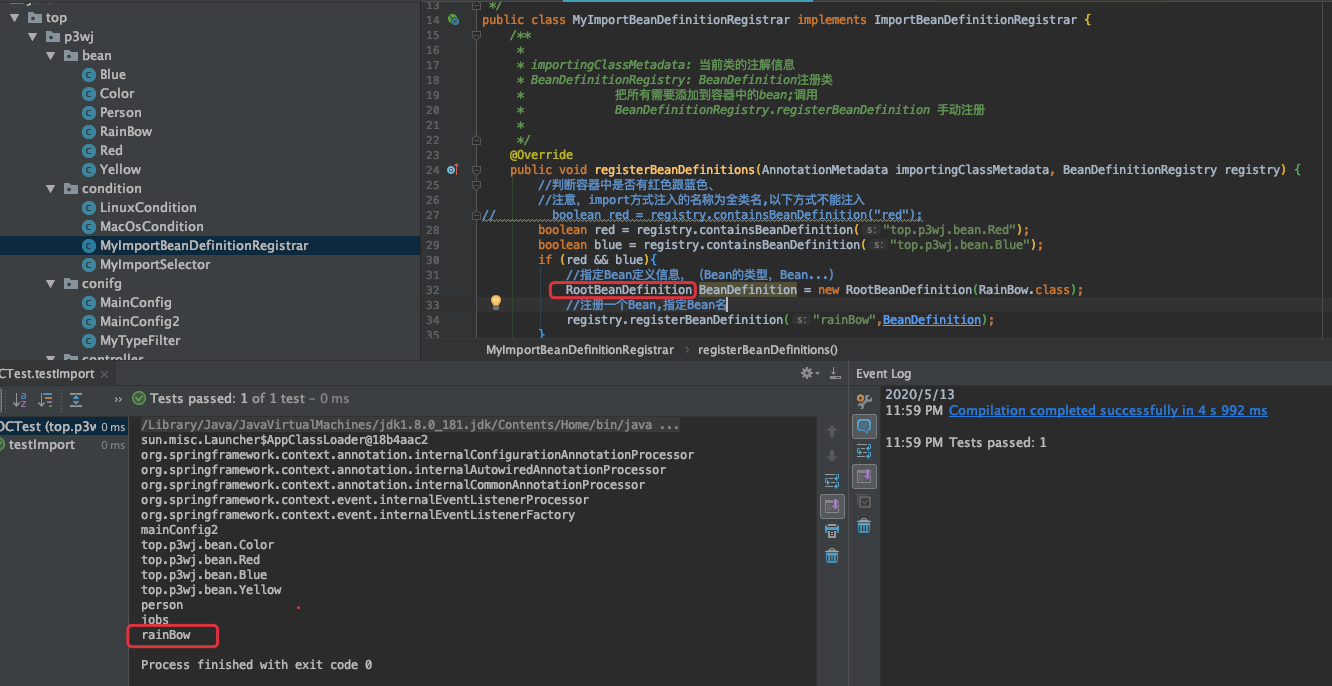Open Compilation completed successfully link
Screen dimensions: 1332x686
1108,411
